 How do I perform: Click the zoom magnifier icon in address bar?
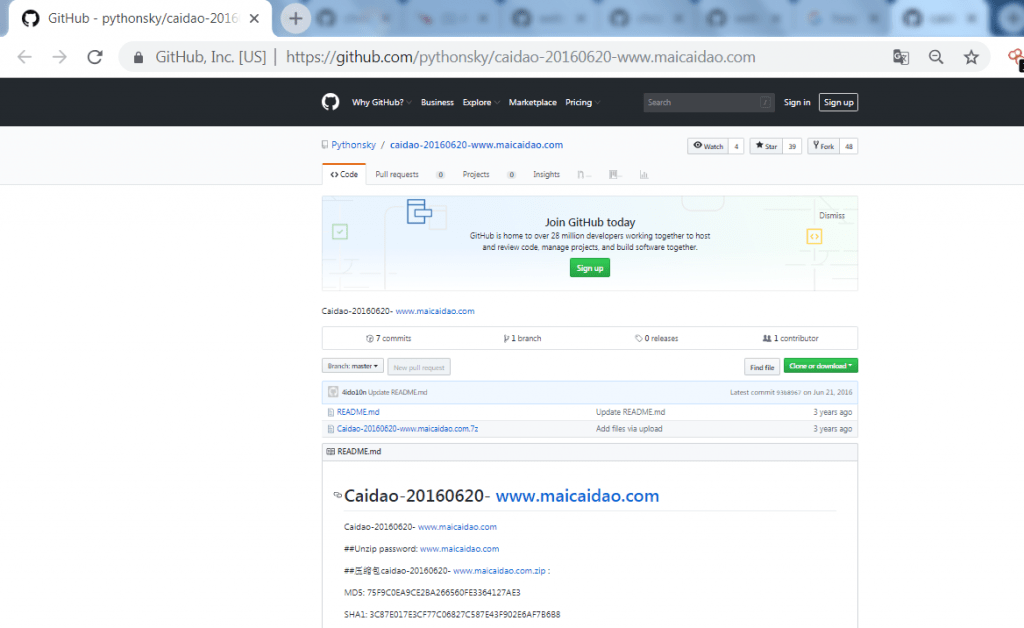tap(936, 57)
